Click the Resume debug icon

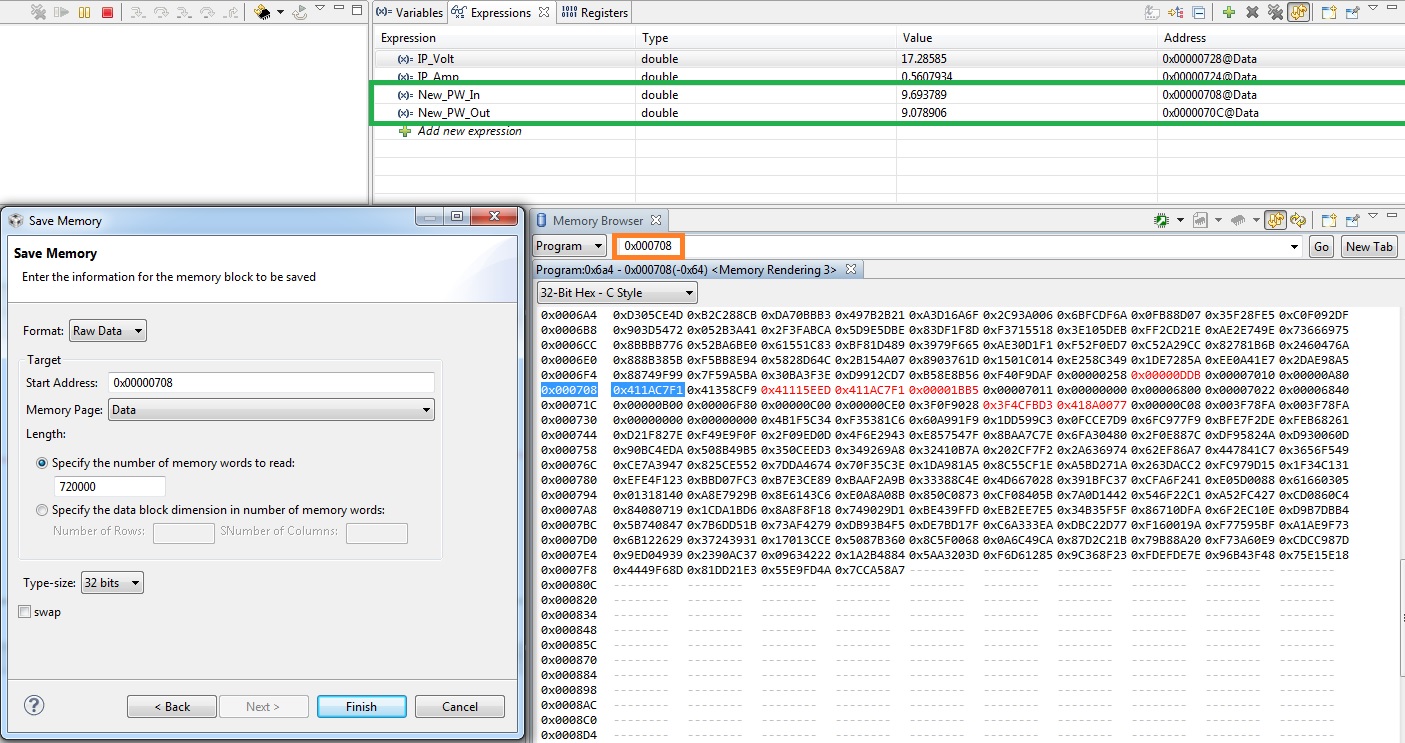[x=62, y=13]
